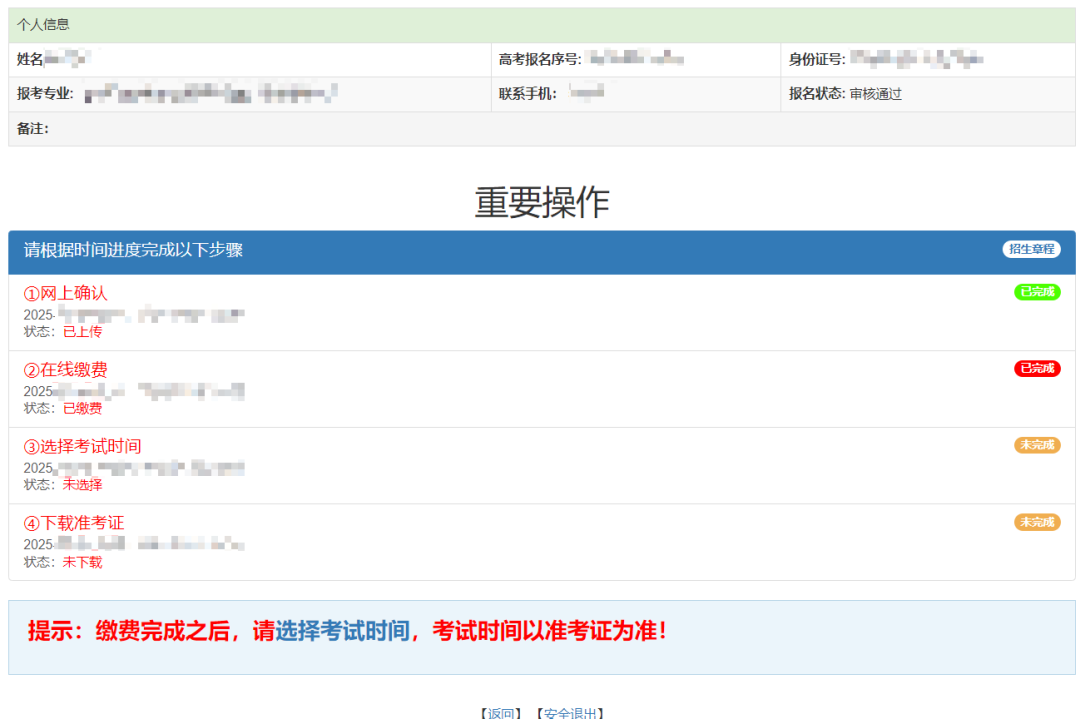The height and width of the screenshot is (719, 1080).
Task: Click the 已上传 status text
Action: click(x=82, y=331)
